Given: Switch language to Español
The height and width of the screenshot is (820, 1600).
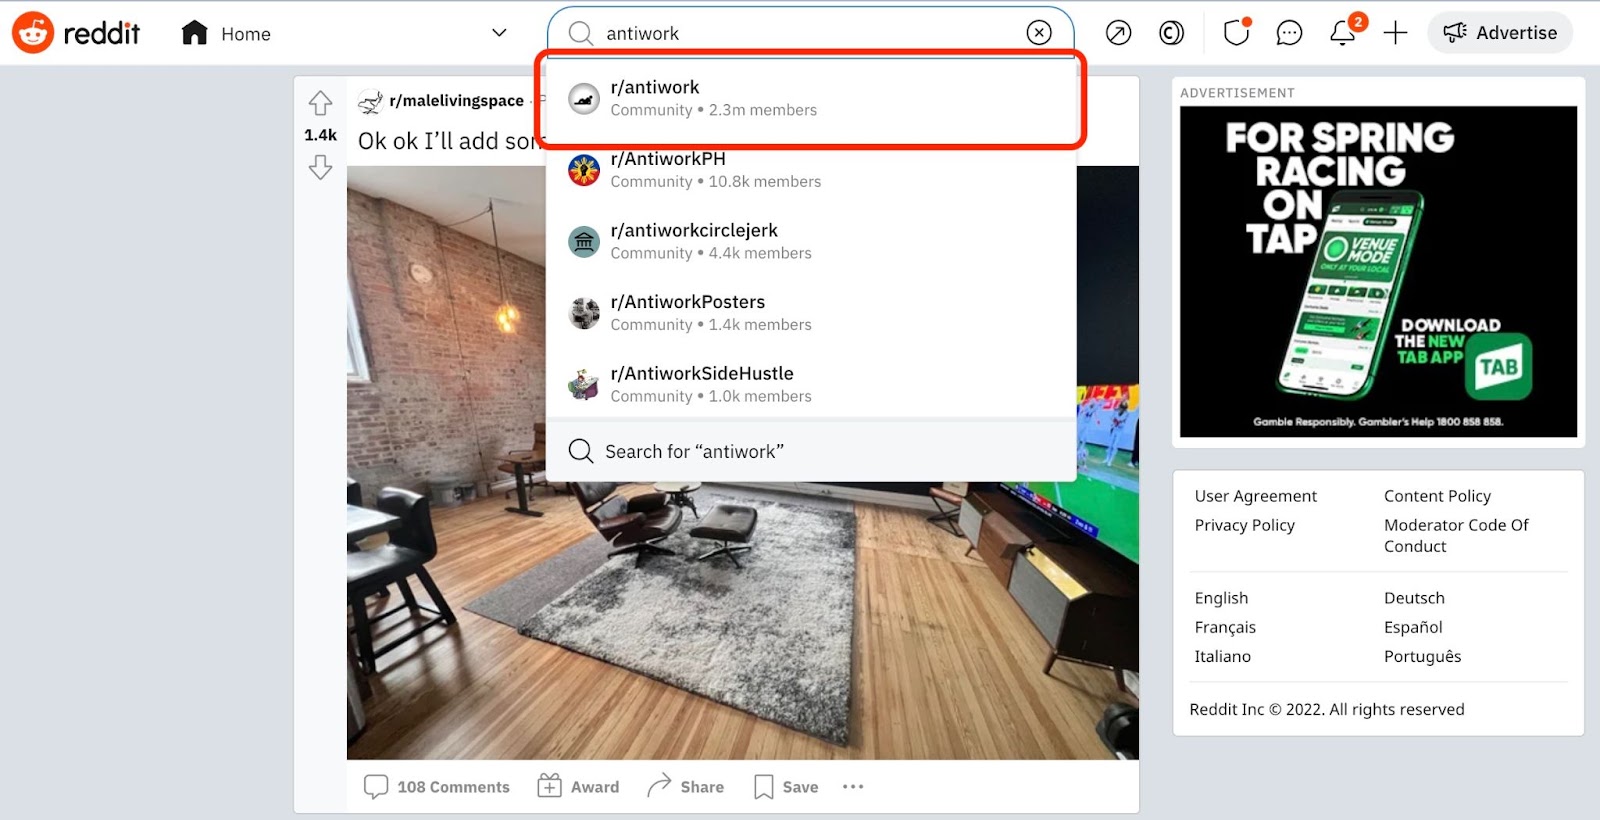Looking at the screenshot, I should coord(1413,627).
